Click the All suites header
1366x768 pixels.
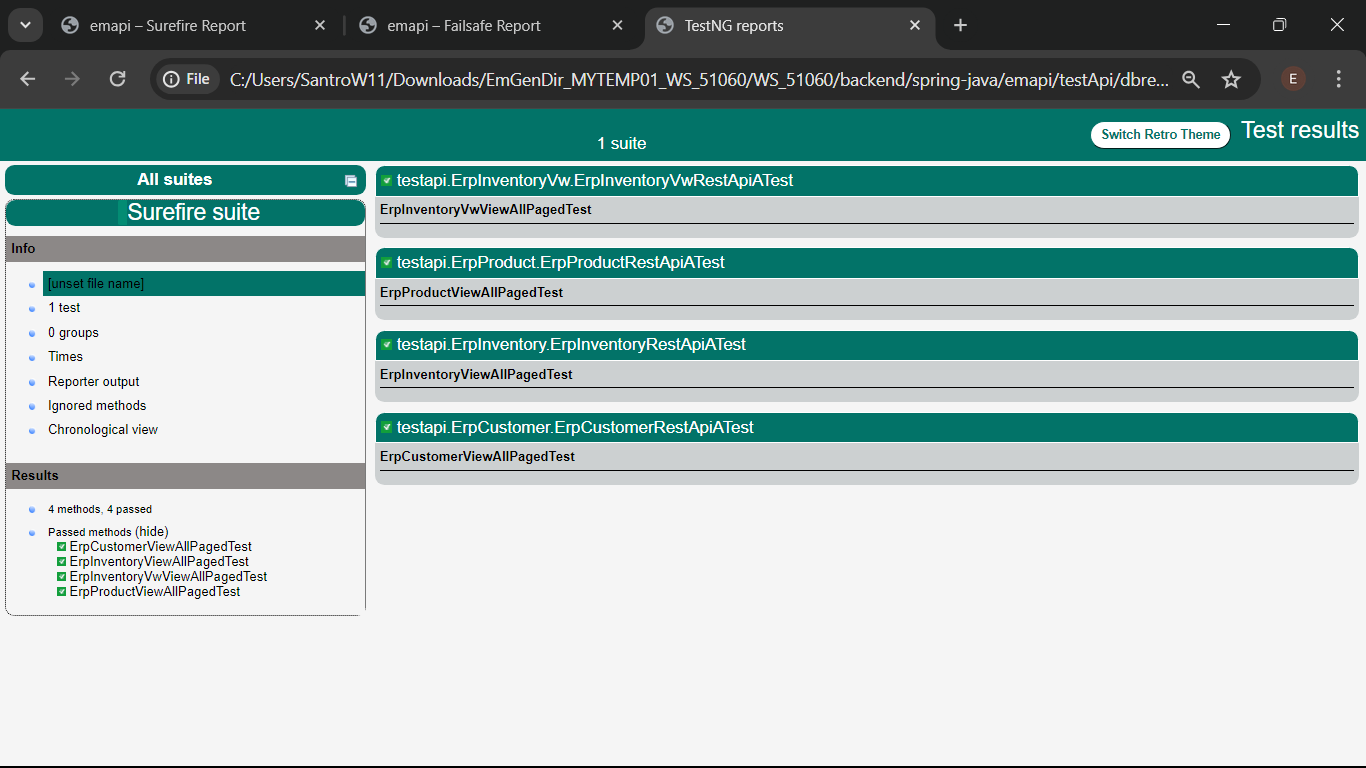pyautogui.click(x=185, y=180)
